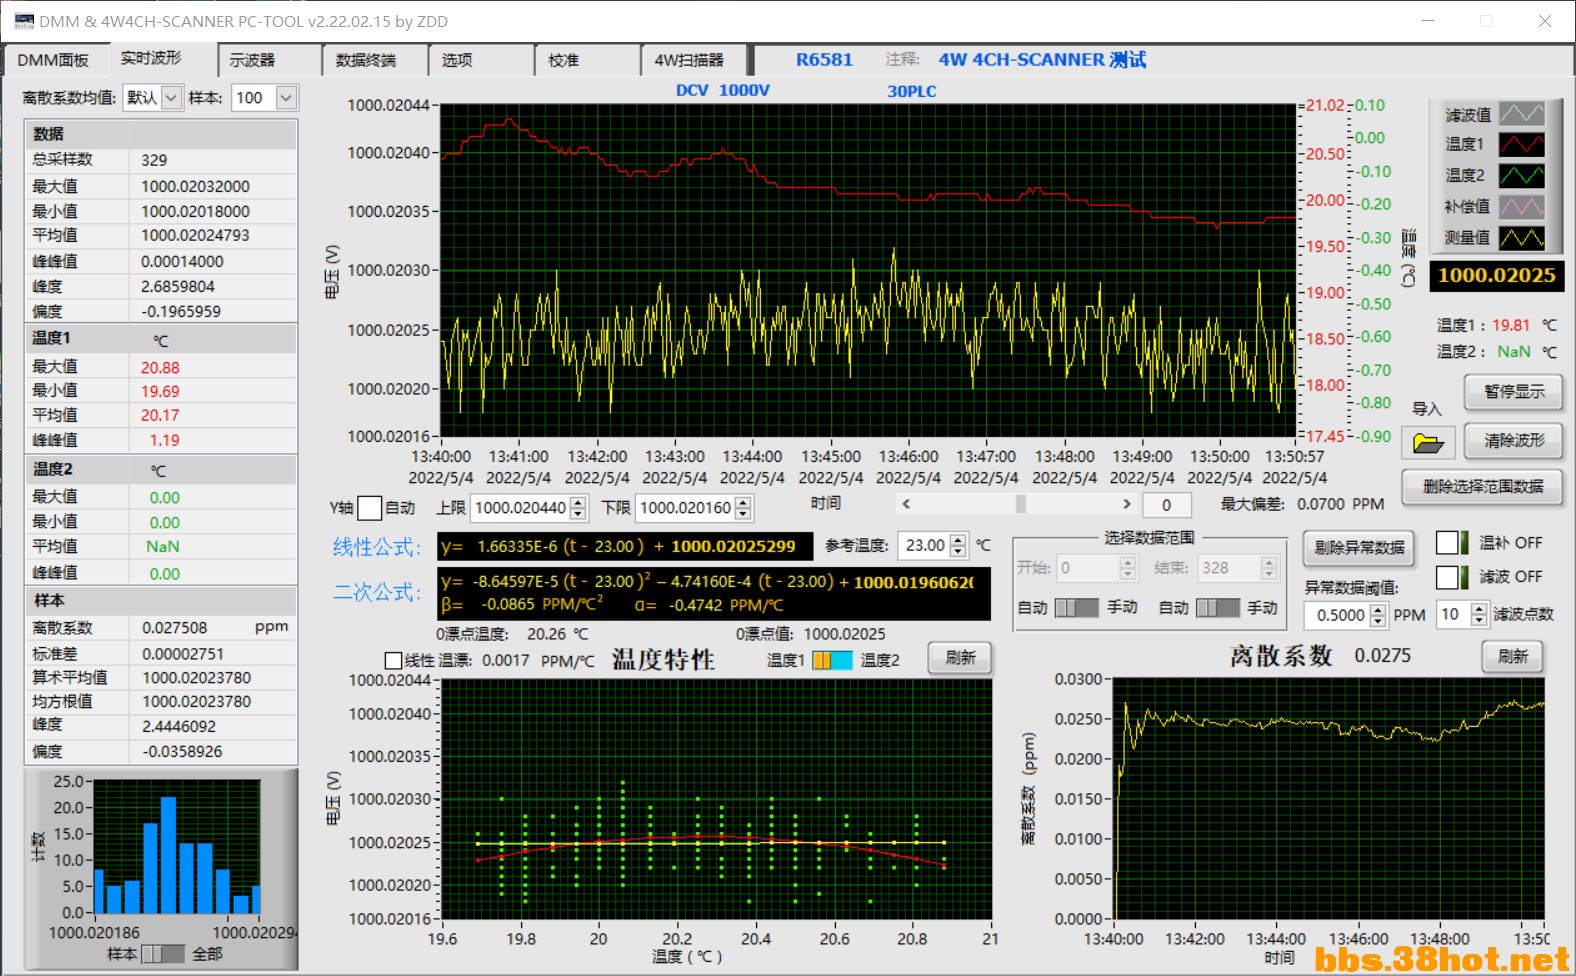The height and width of the screenshot is (976, 1576).
Task: Refresh the 离散系数 chart with 刷新
Action: pos(1512,657)
